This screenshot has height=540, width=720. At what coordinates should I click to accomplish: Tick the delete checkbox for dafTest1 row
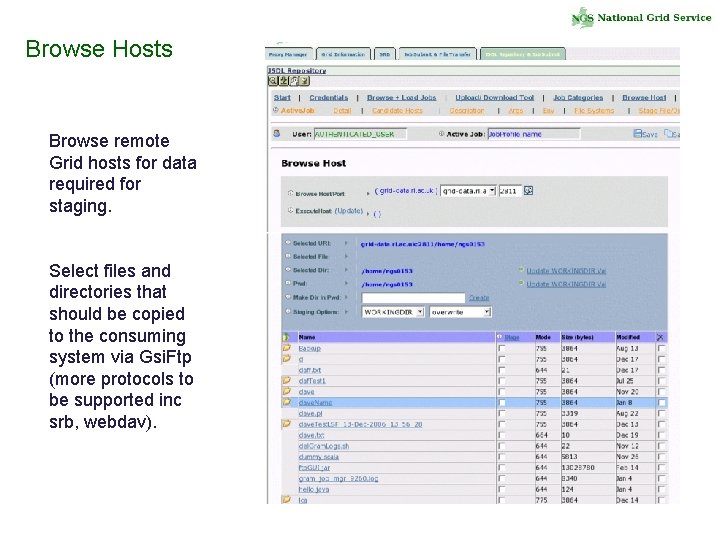tap(661, 381)
